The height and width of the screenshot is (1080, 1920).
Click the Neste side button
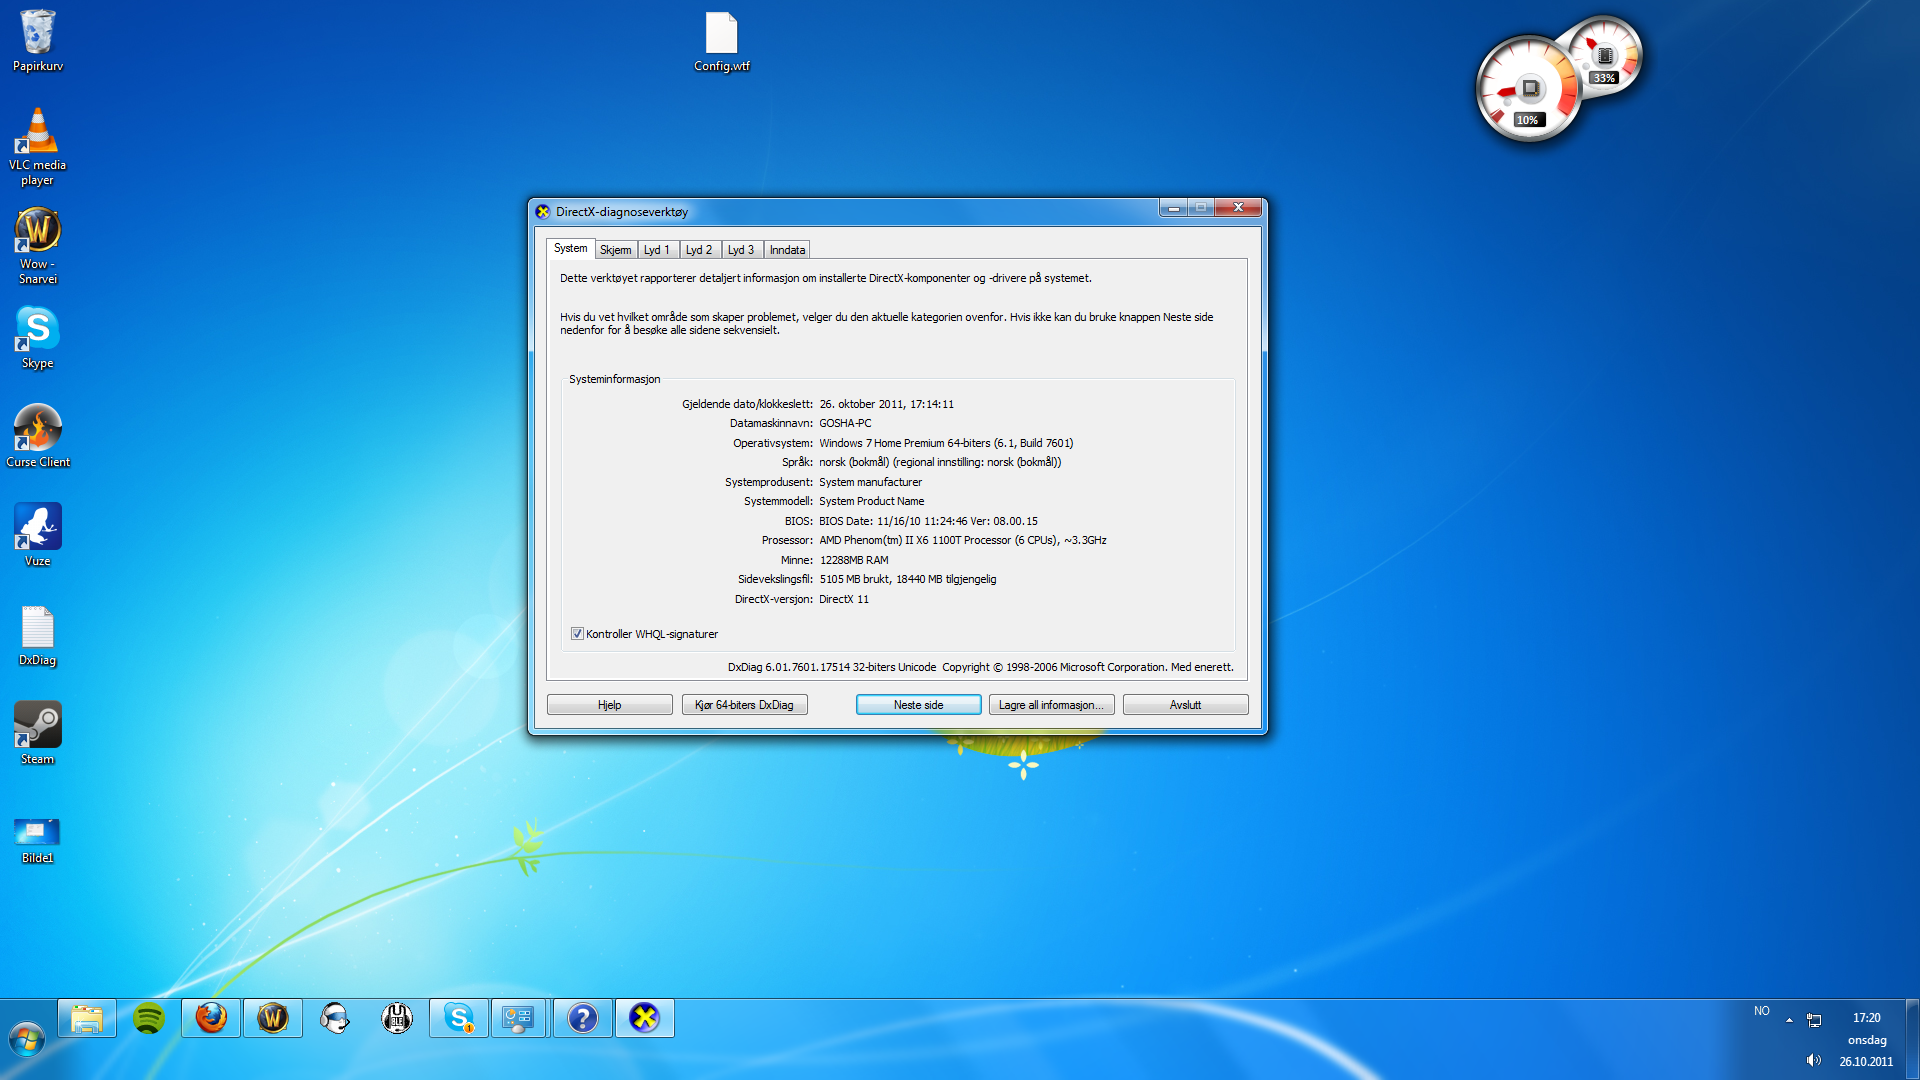click(x=918, y=705)
